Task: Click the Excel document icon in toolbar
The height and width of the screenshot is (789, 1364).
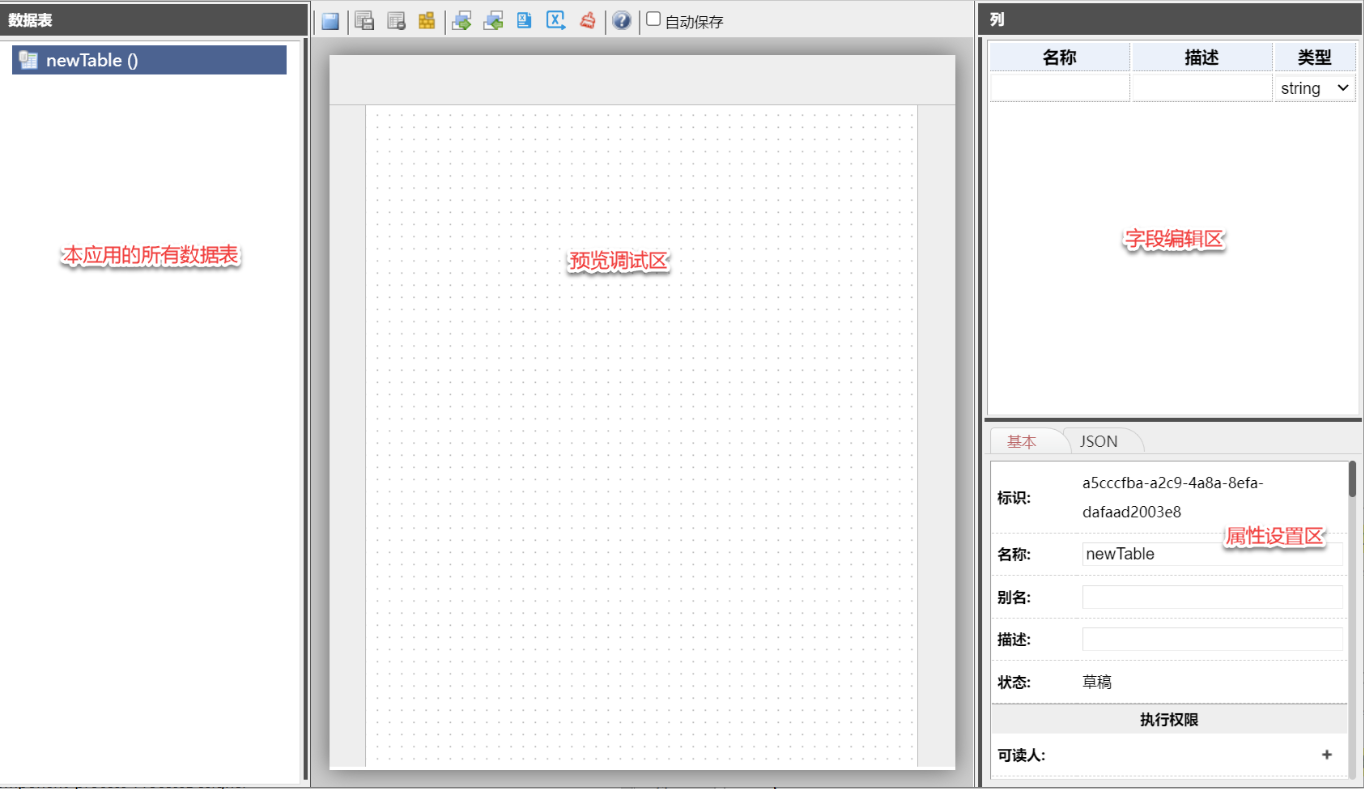Action: click(524, 21)
